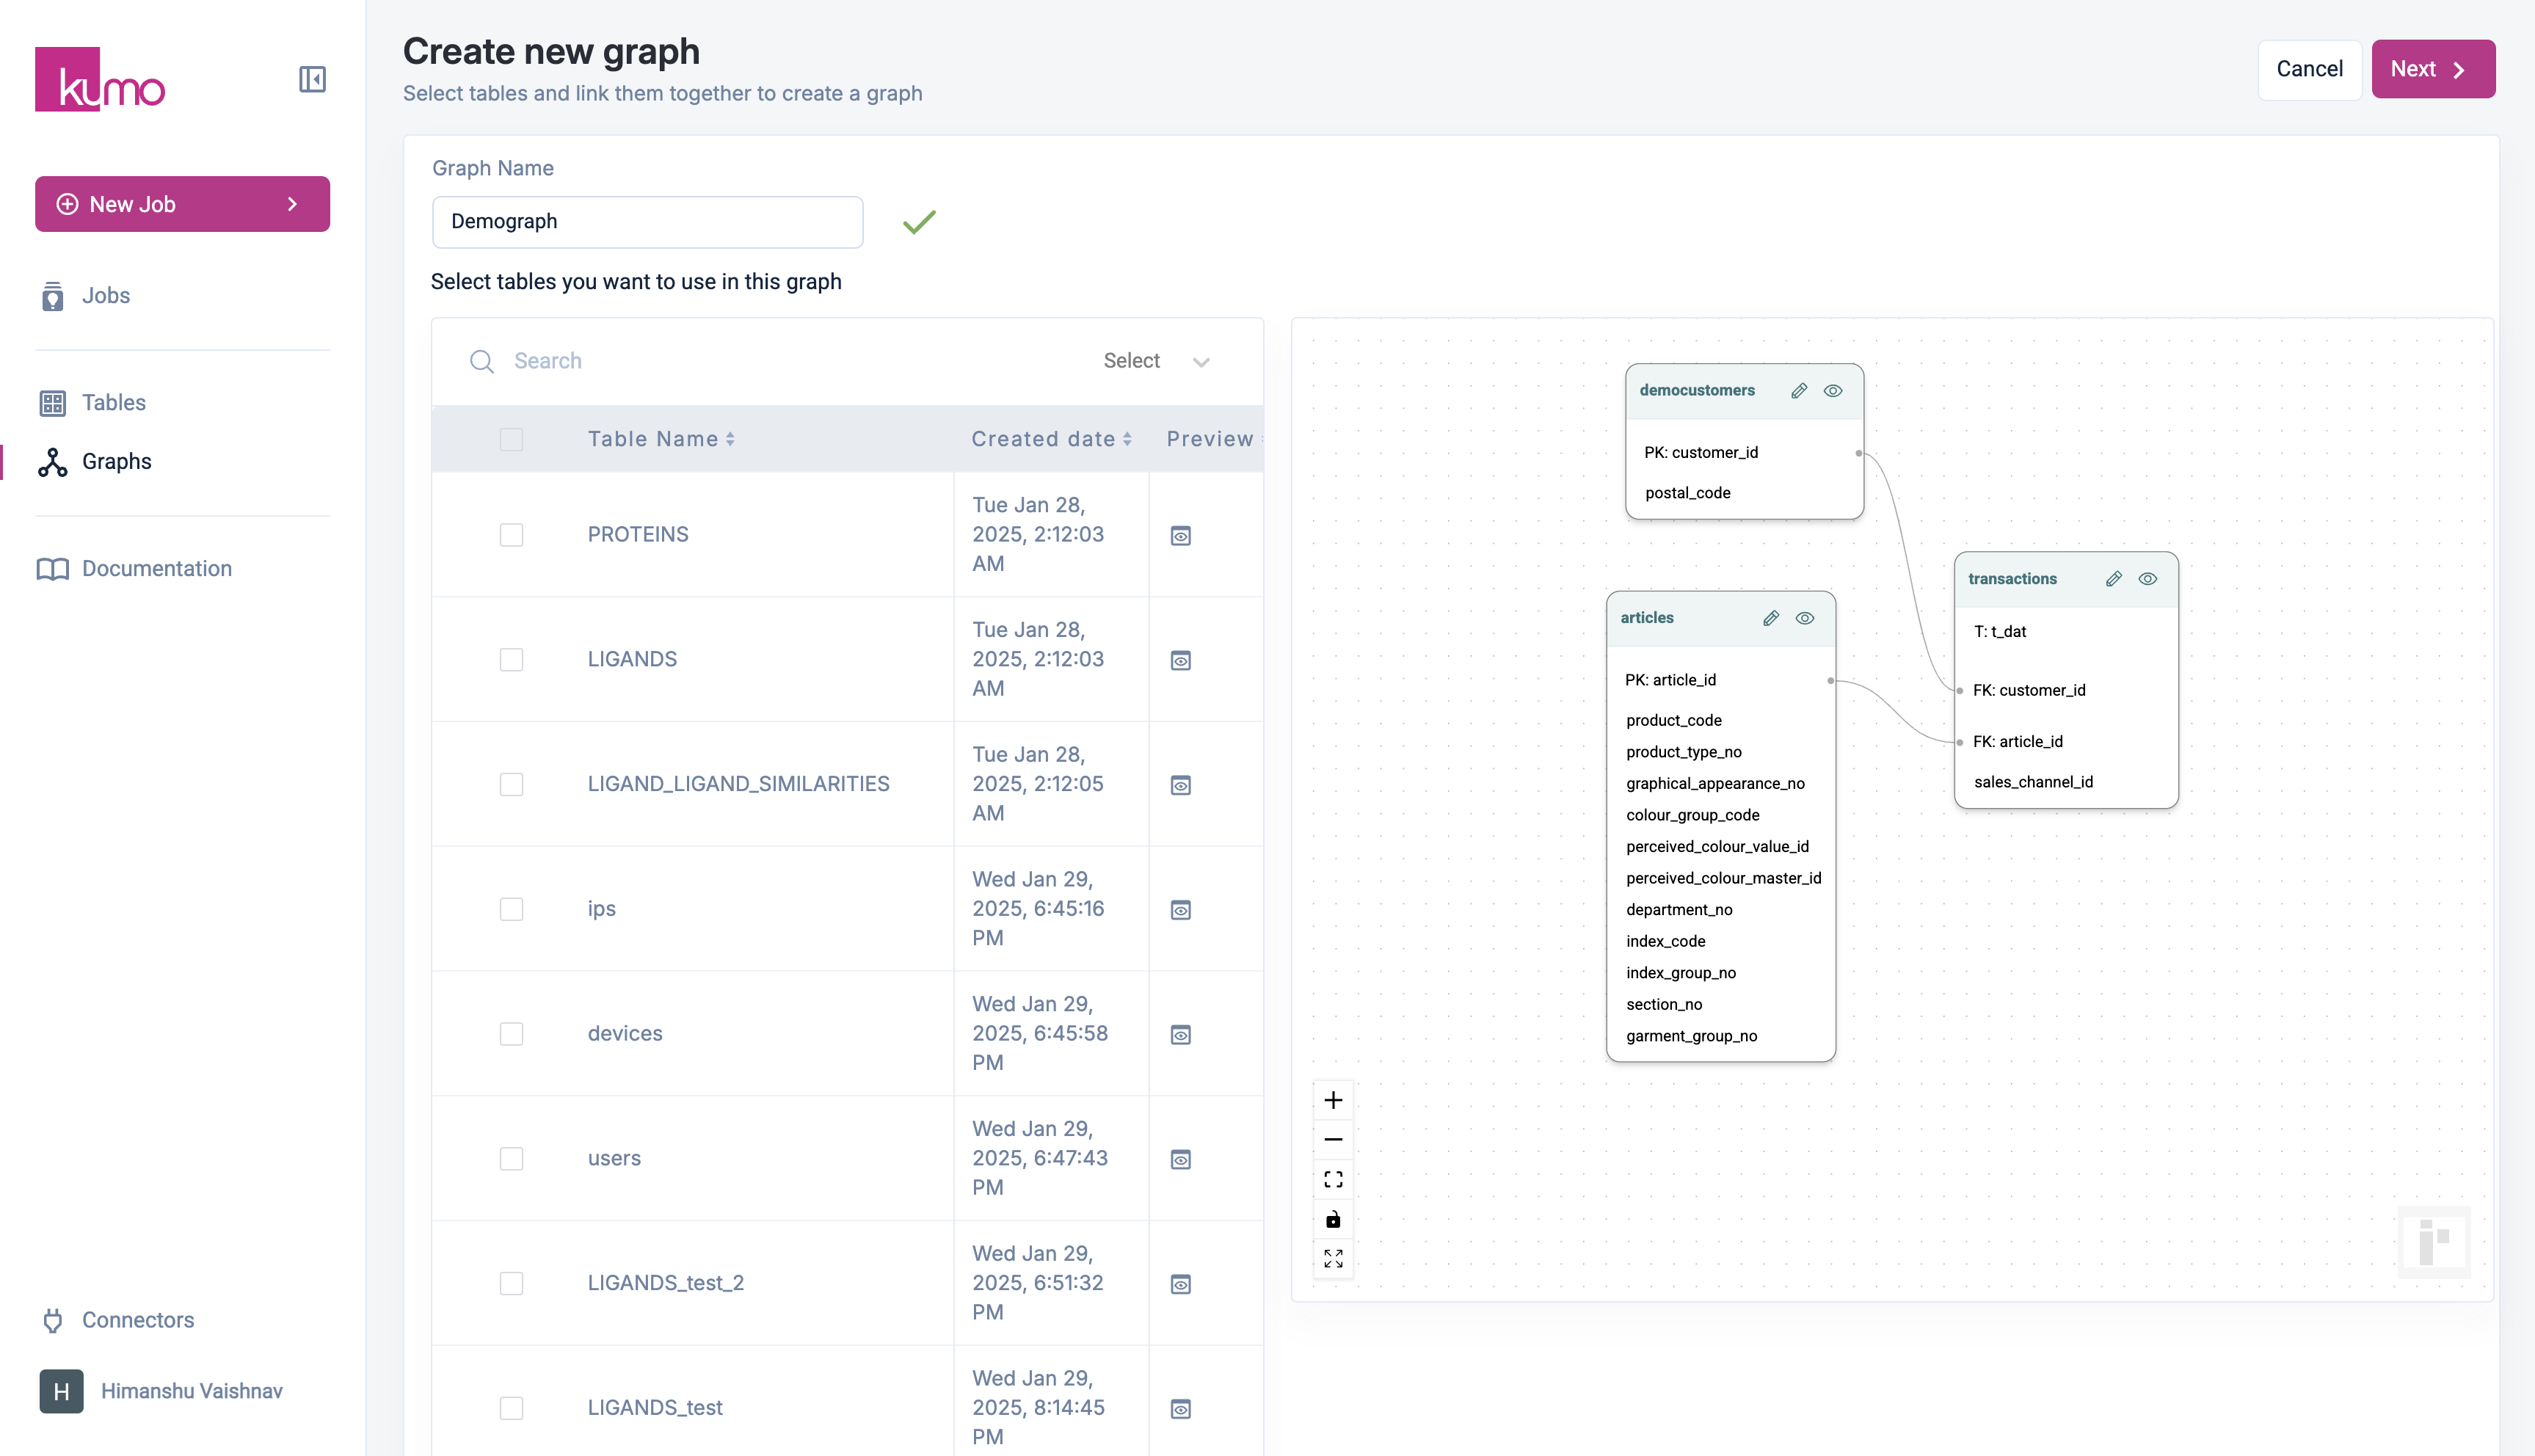Click the edit pencil on transactions table
Image resolution: width=2535 pixels, height=1456 pixels.
[2113, 579]
